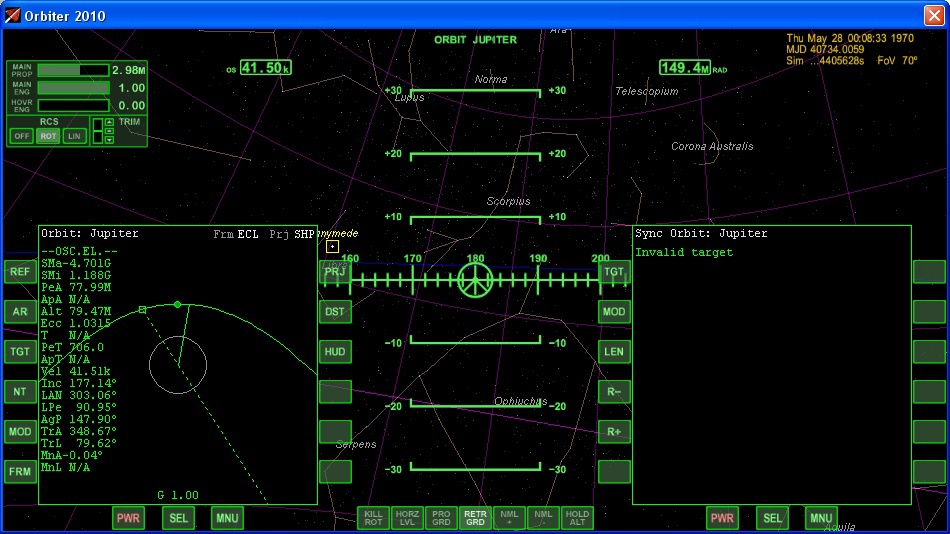
Task: Click the radius readout 149.4M
Action: [685, 67]
